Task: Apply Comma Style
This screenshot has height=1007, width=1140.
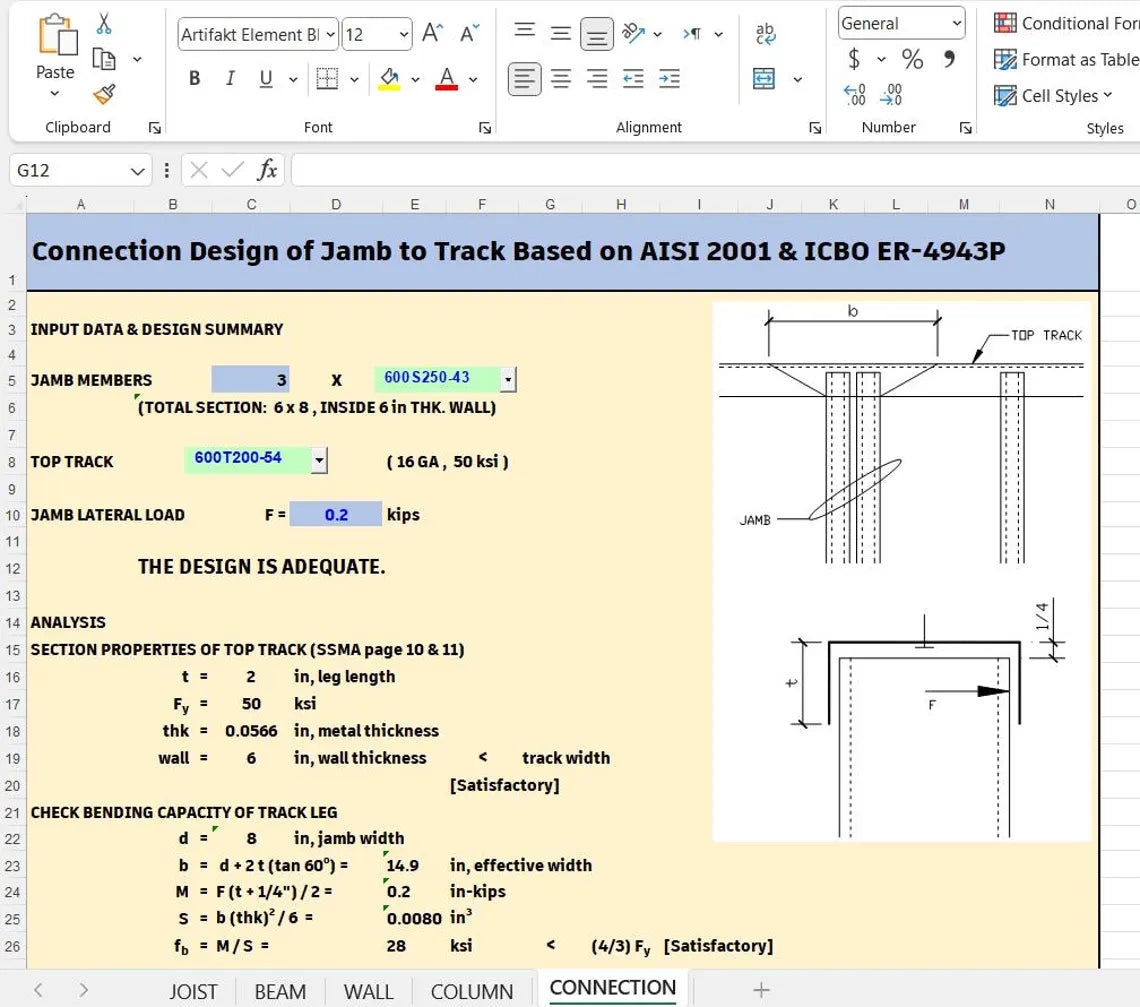Action: 949,59
